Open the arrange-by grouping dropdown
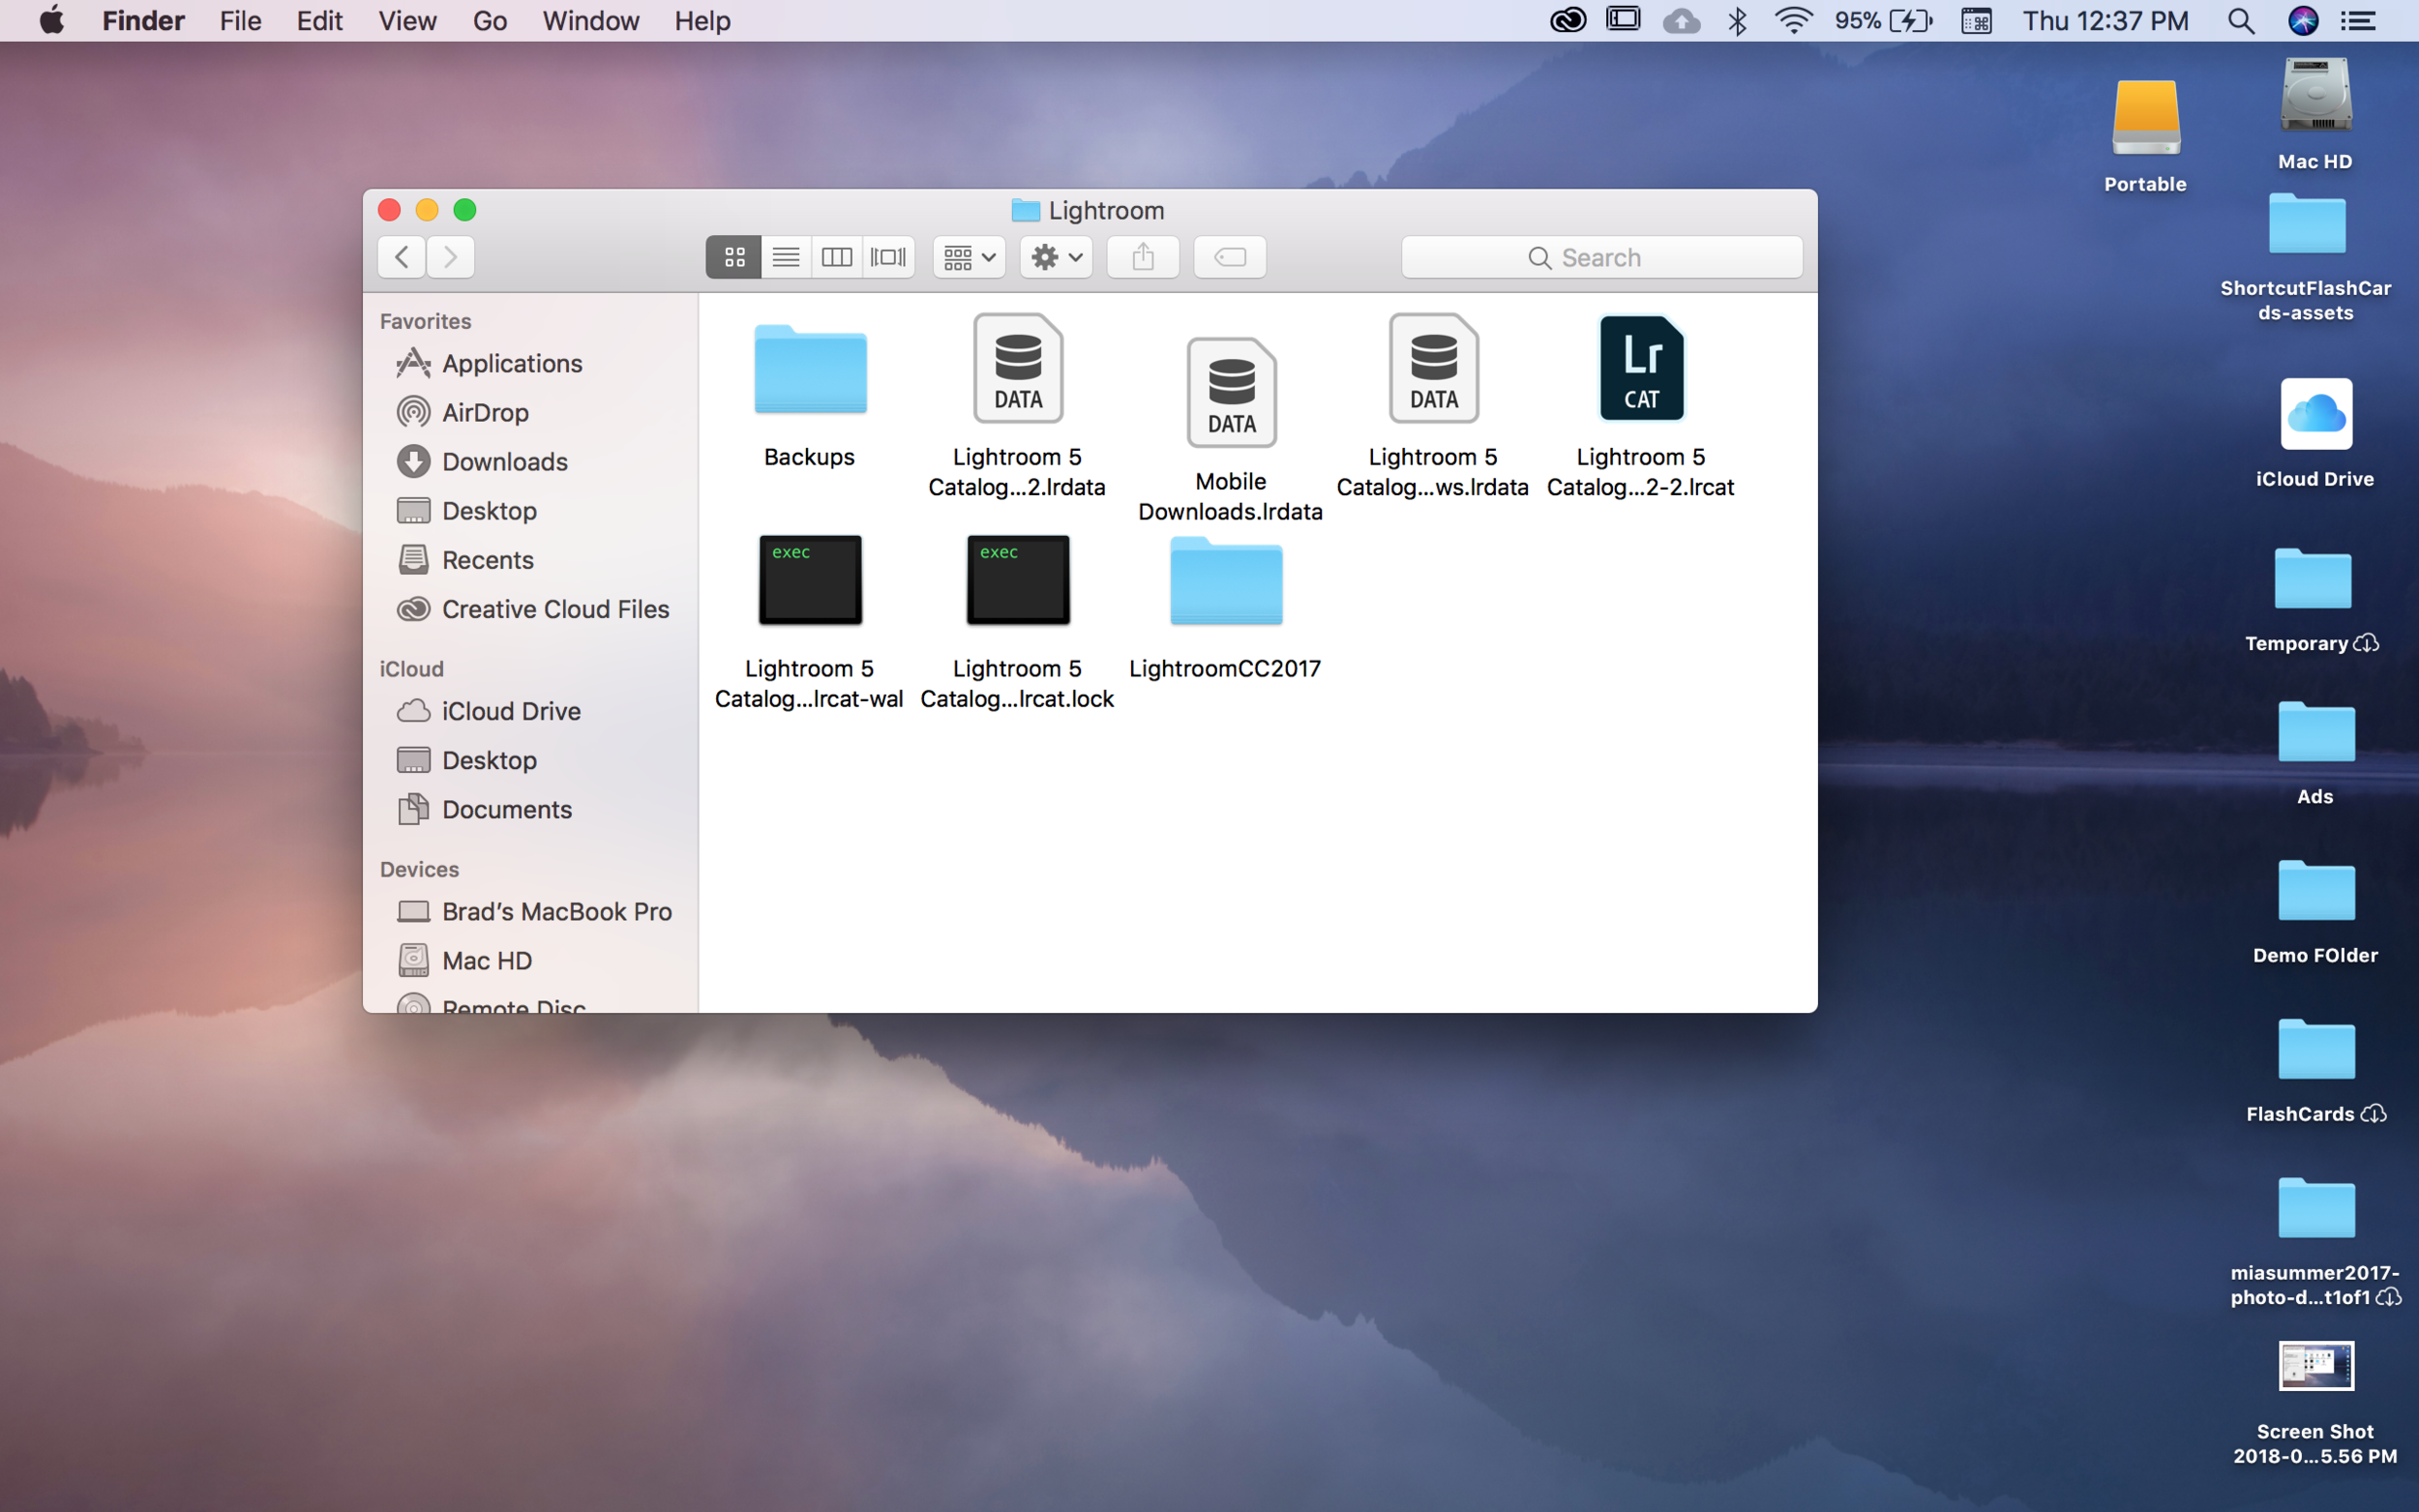Viewport: 2419px width, 1512px height. [x=968, y=257]
